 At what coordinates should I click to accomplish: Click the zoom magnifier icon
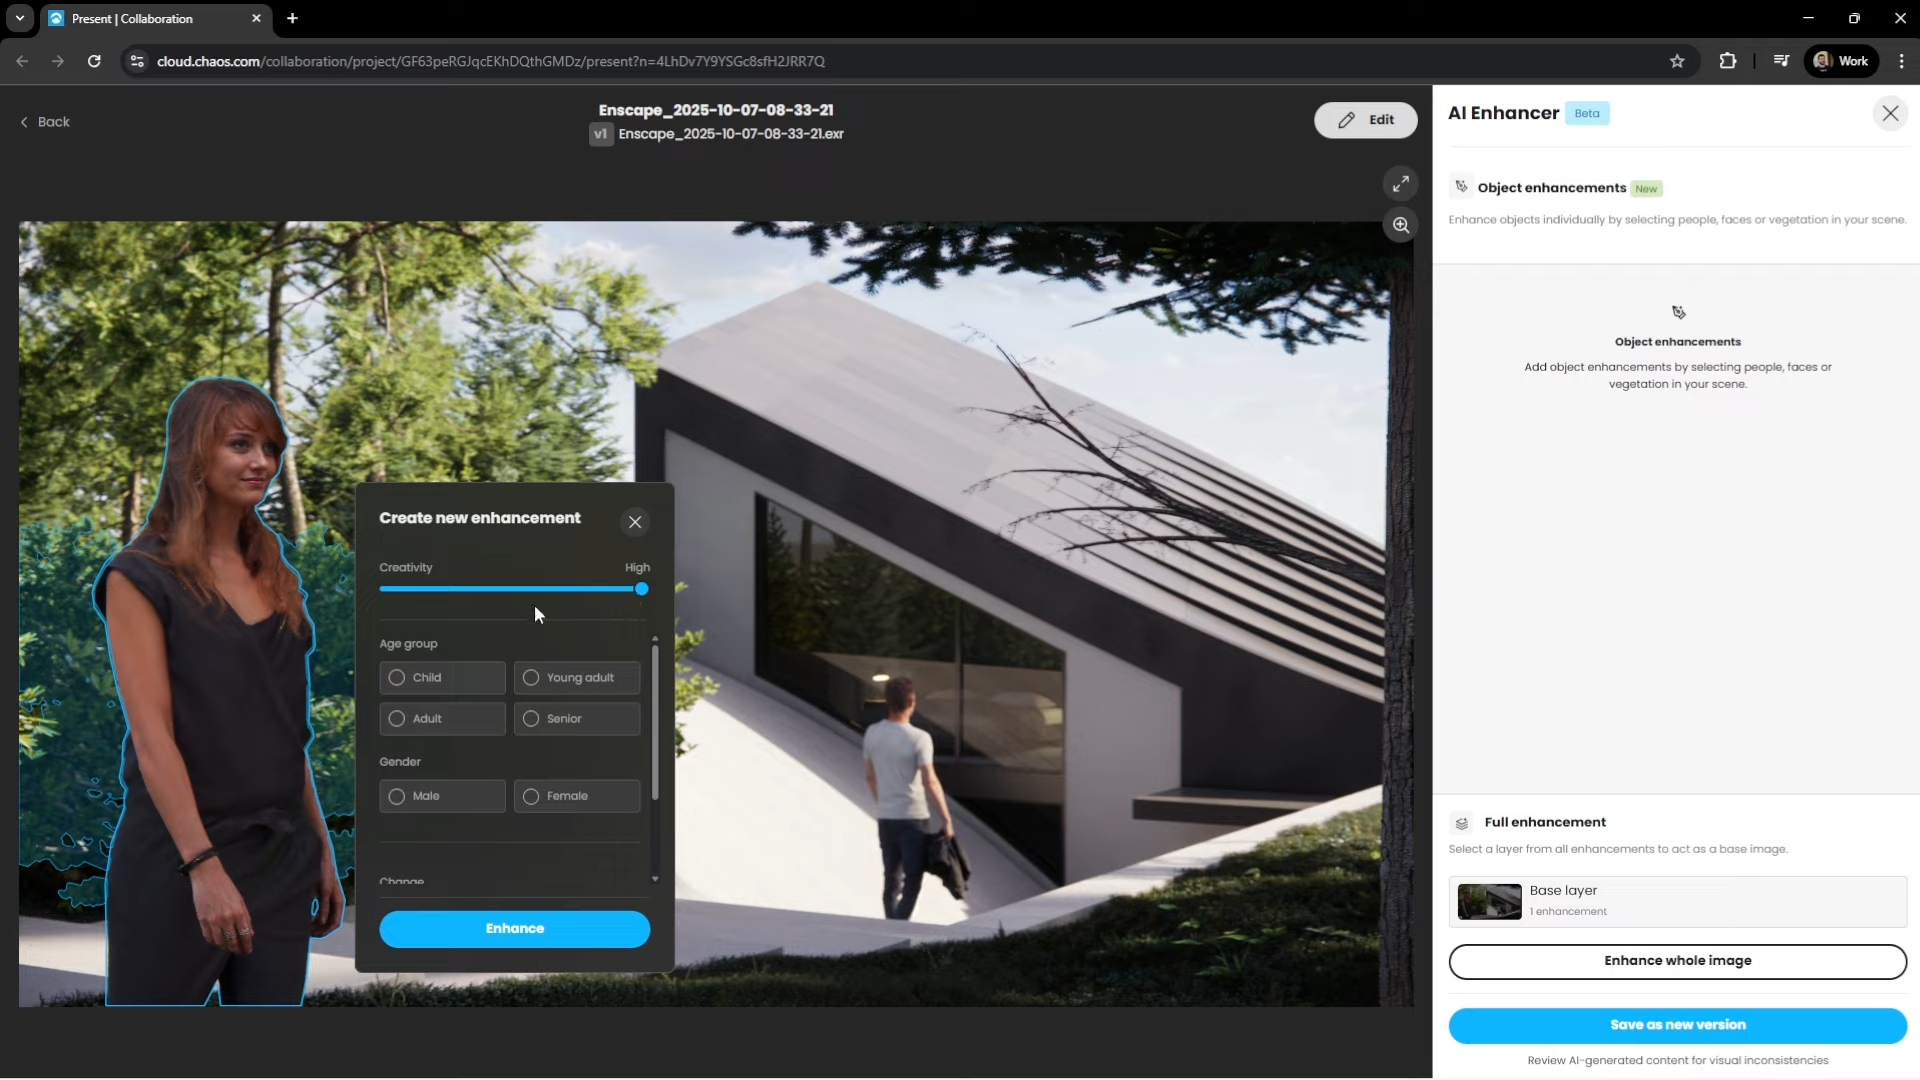coord(1401,225)
